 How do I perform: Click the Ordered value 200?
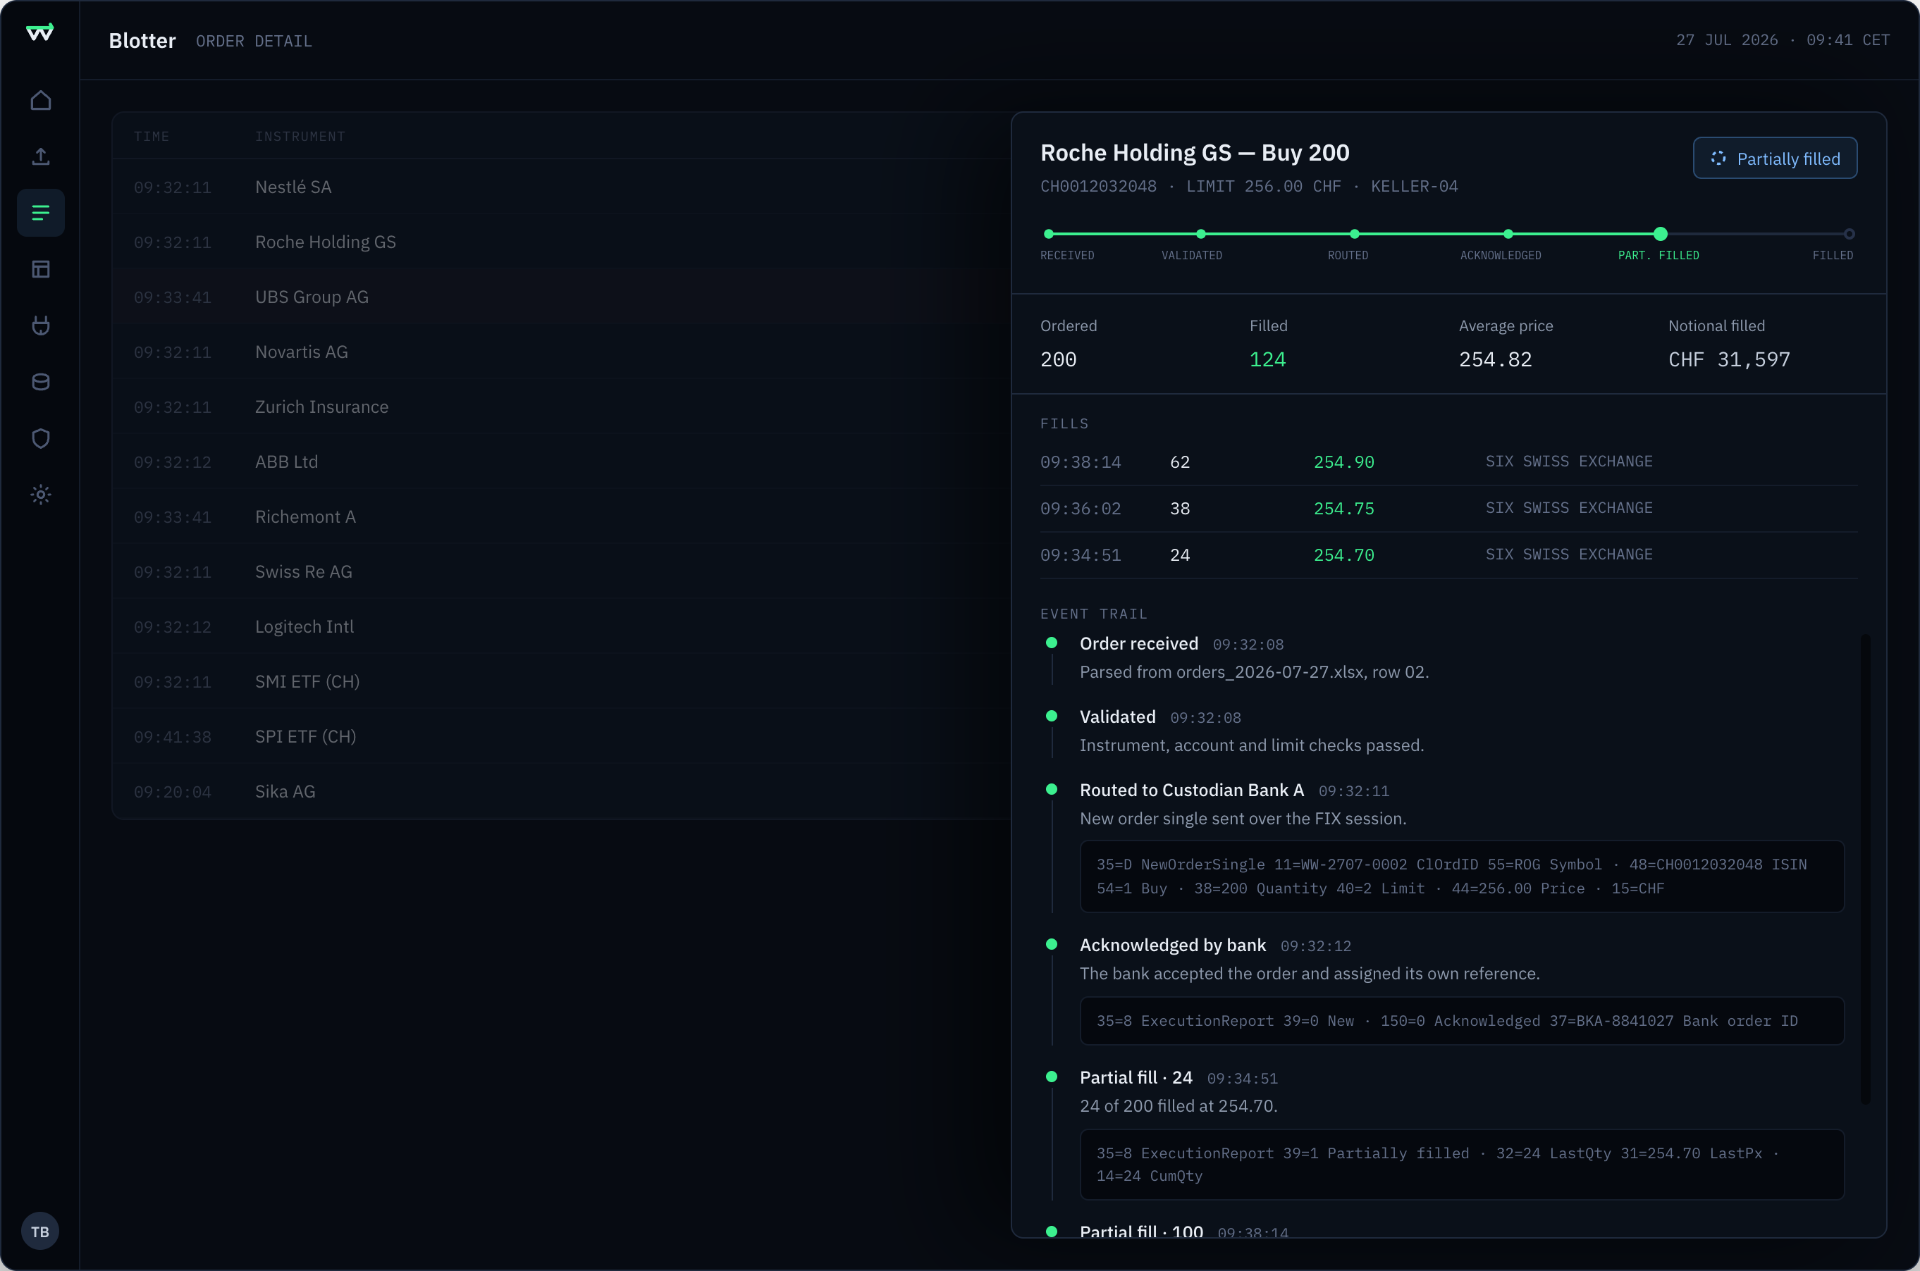[1058, 360]
